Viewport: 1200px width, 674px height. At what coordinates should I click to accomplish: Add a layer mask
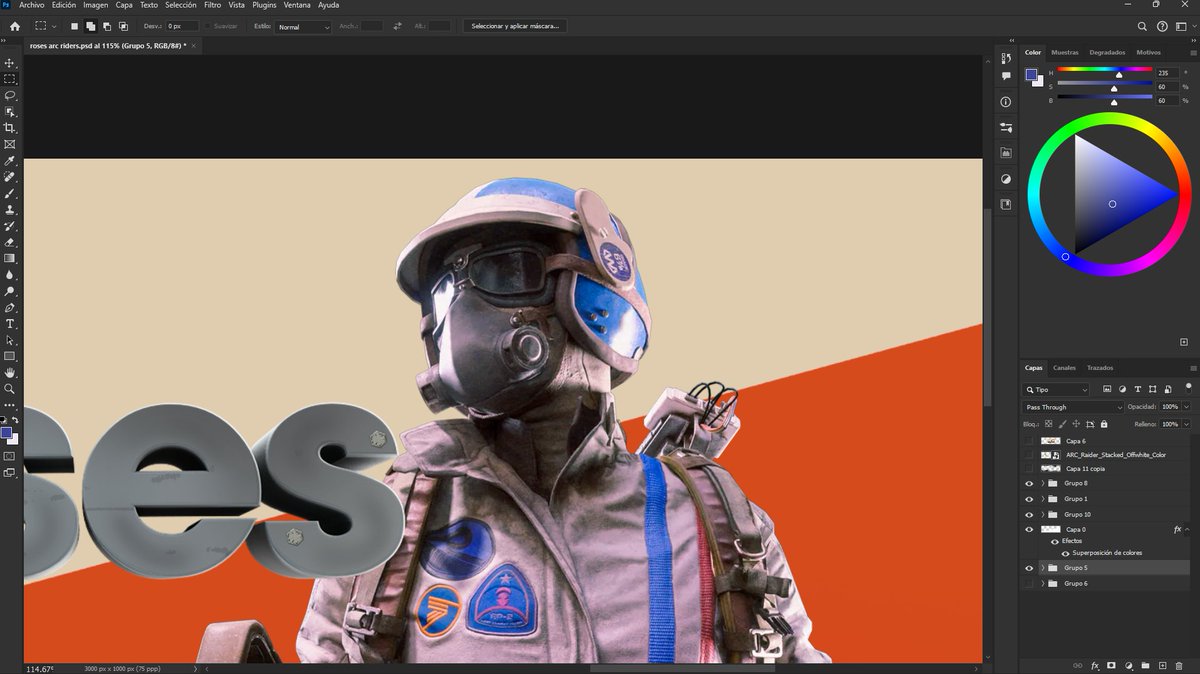pyautogui.click(x=1111, y=665)
